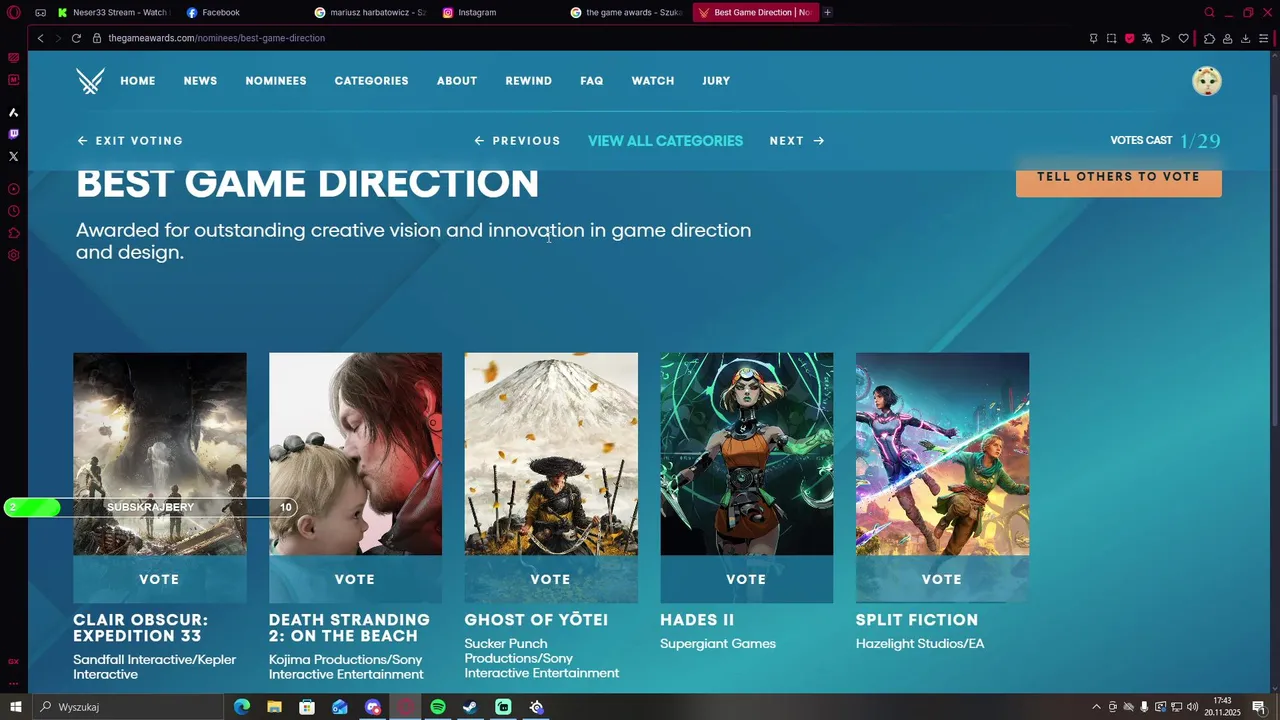Viewport: 1280px width, 720px height.
Task: Open user profile avatar
Action: 1207,81
